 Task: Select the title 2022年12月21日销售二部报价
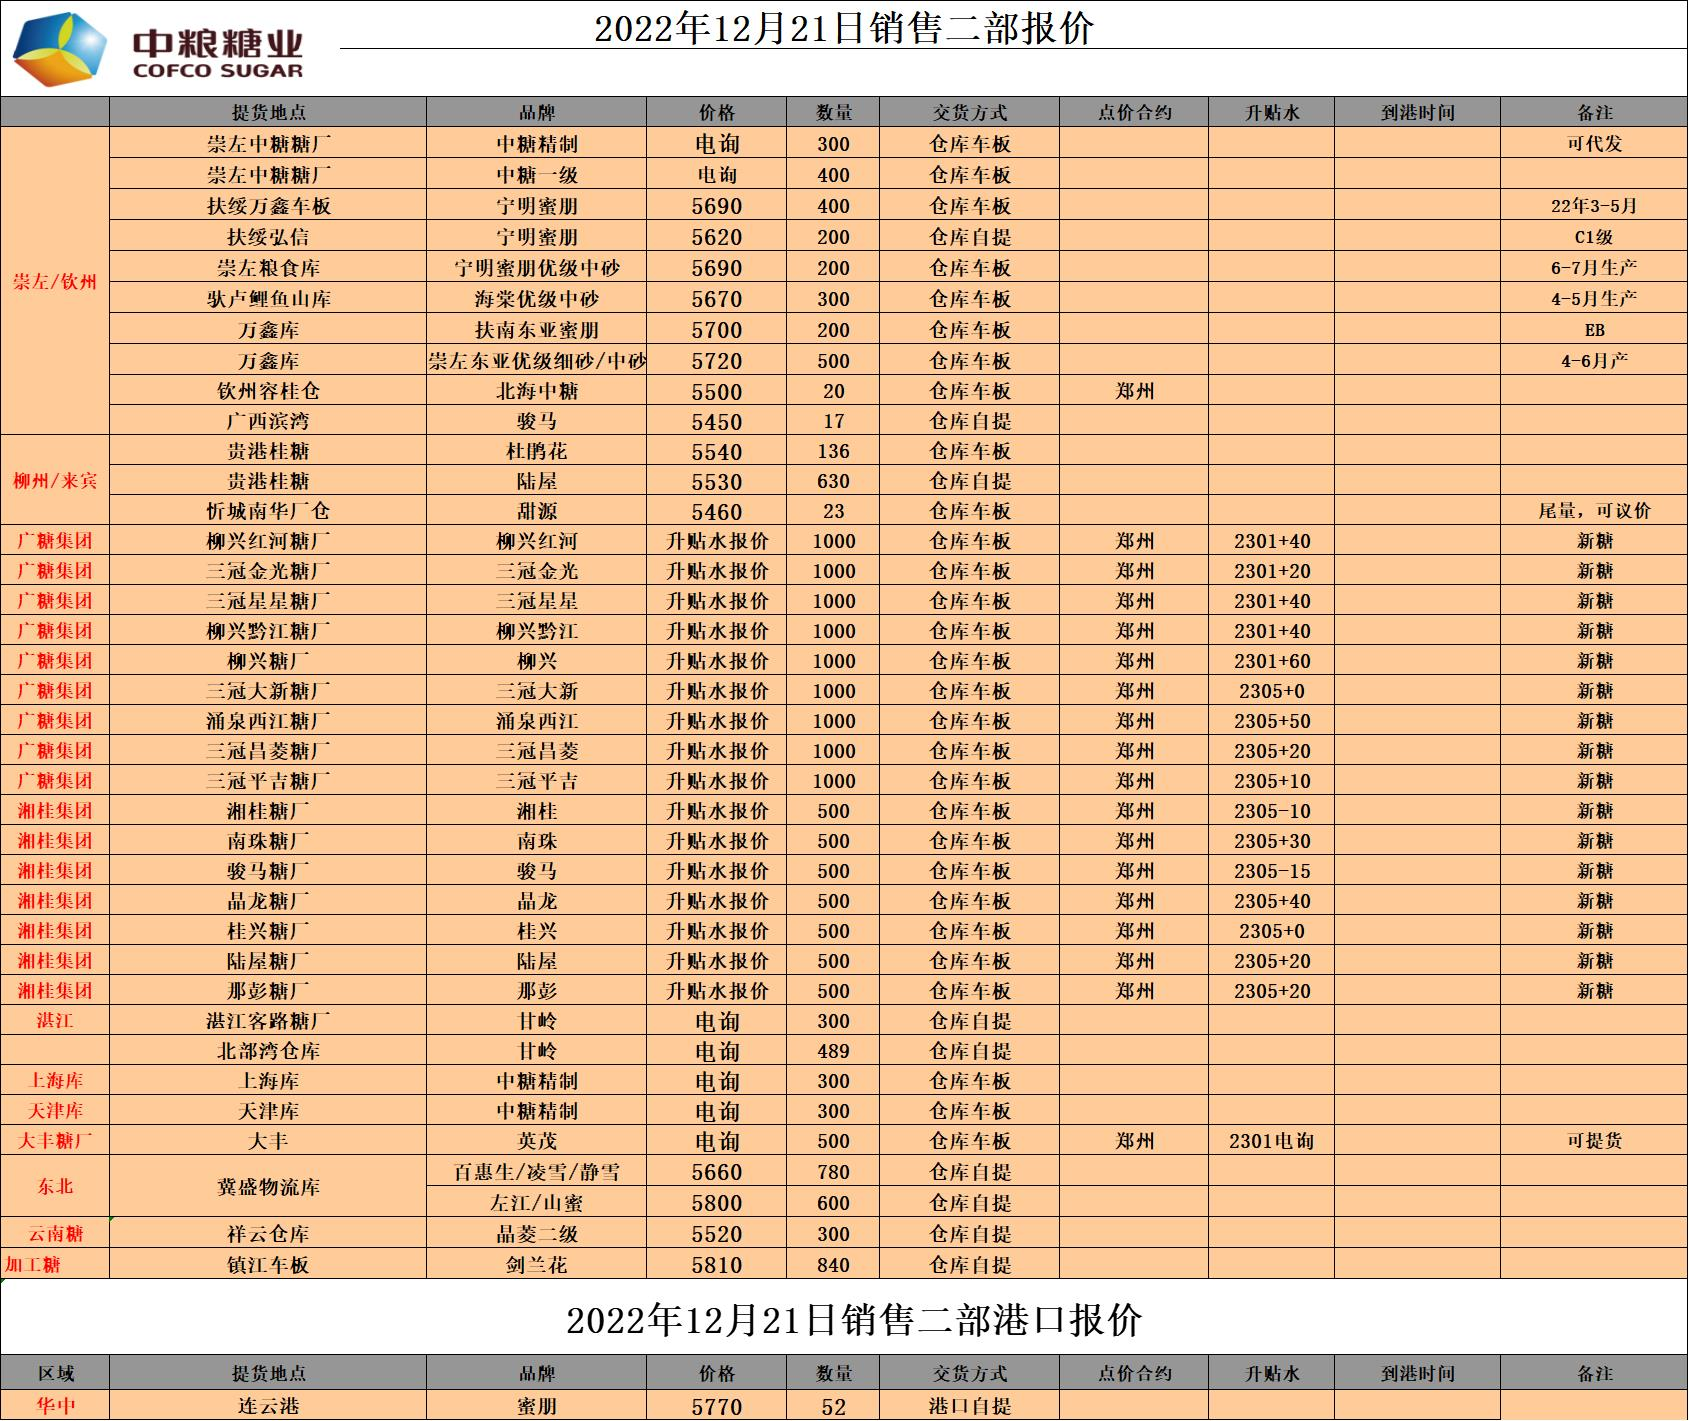click(843, 28)
